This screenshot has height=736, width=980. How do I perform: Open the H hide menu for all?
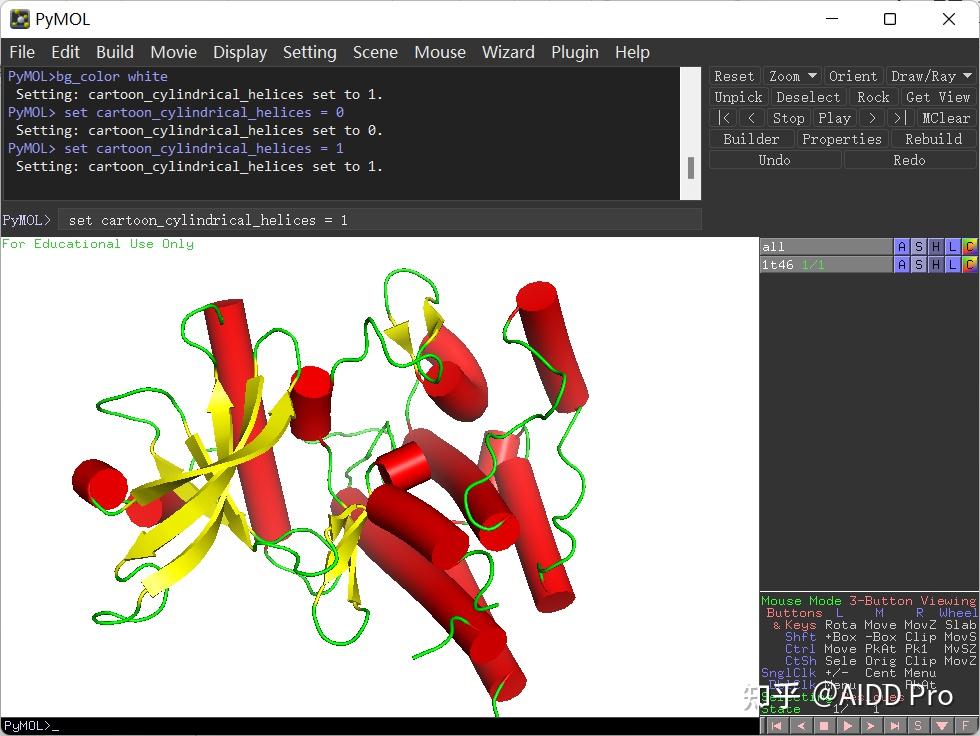tap(936, 247)
